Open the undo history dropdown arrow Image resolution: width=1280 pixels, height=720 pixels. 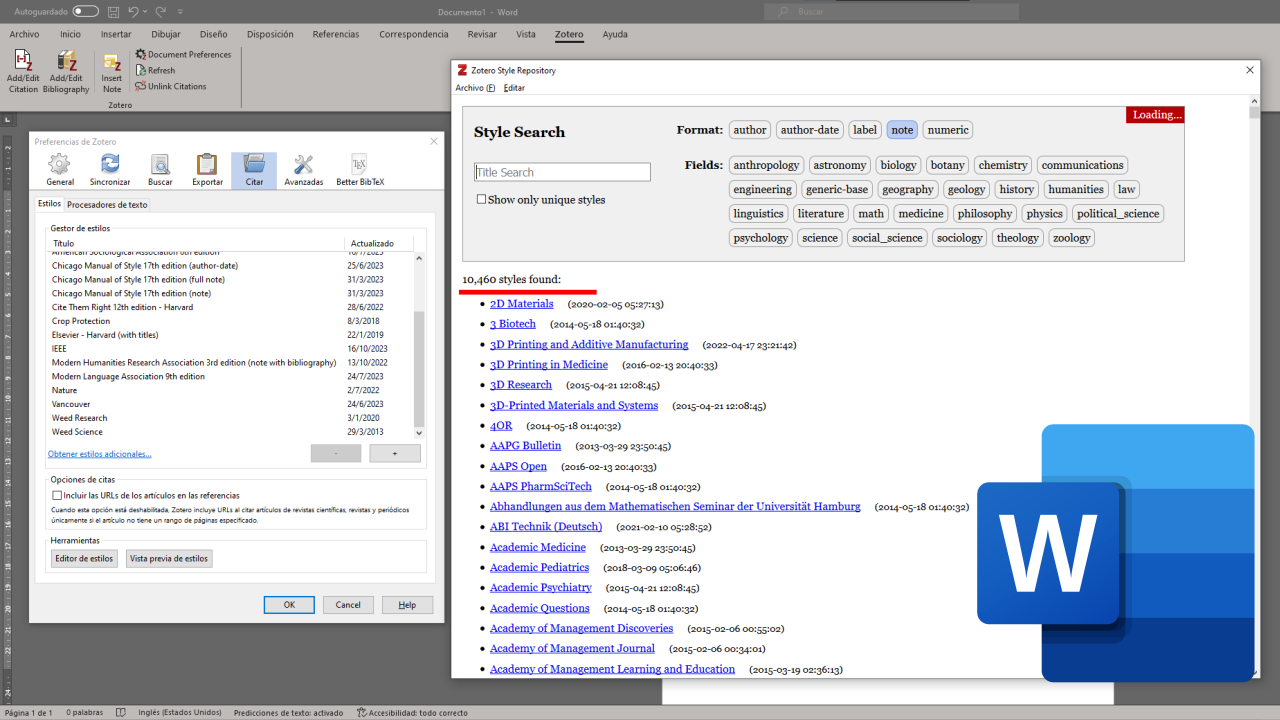145,12
